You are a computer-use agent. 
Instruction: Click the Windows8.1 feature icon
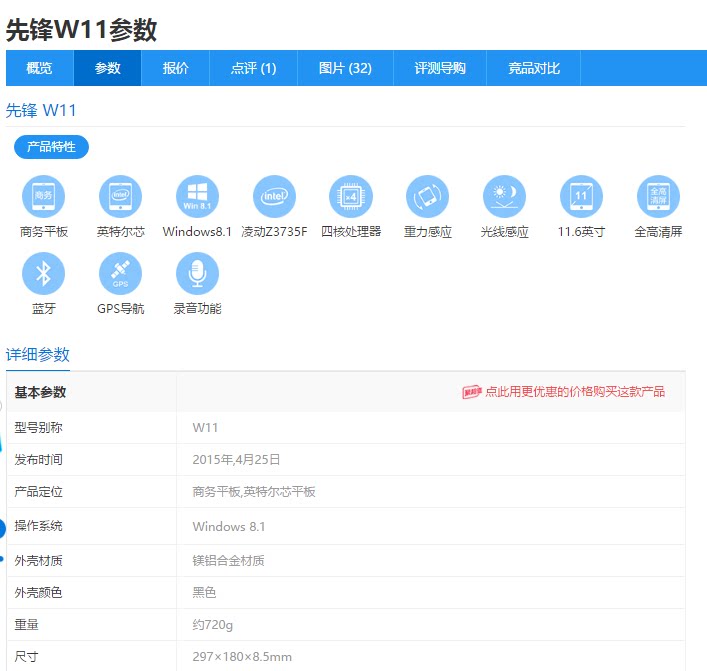(197, 197)
